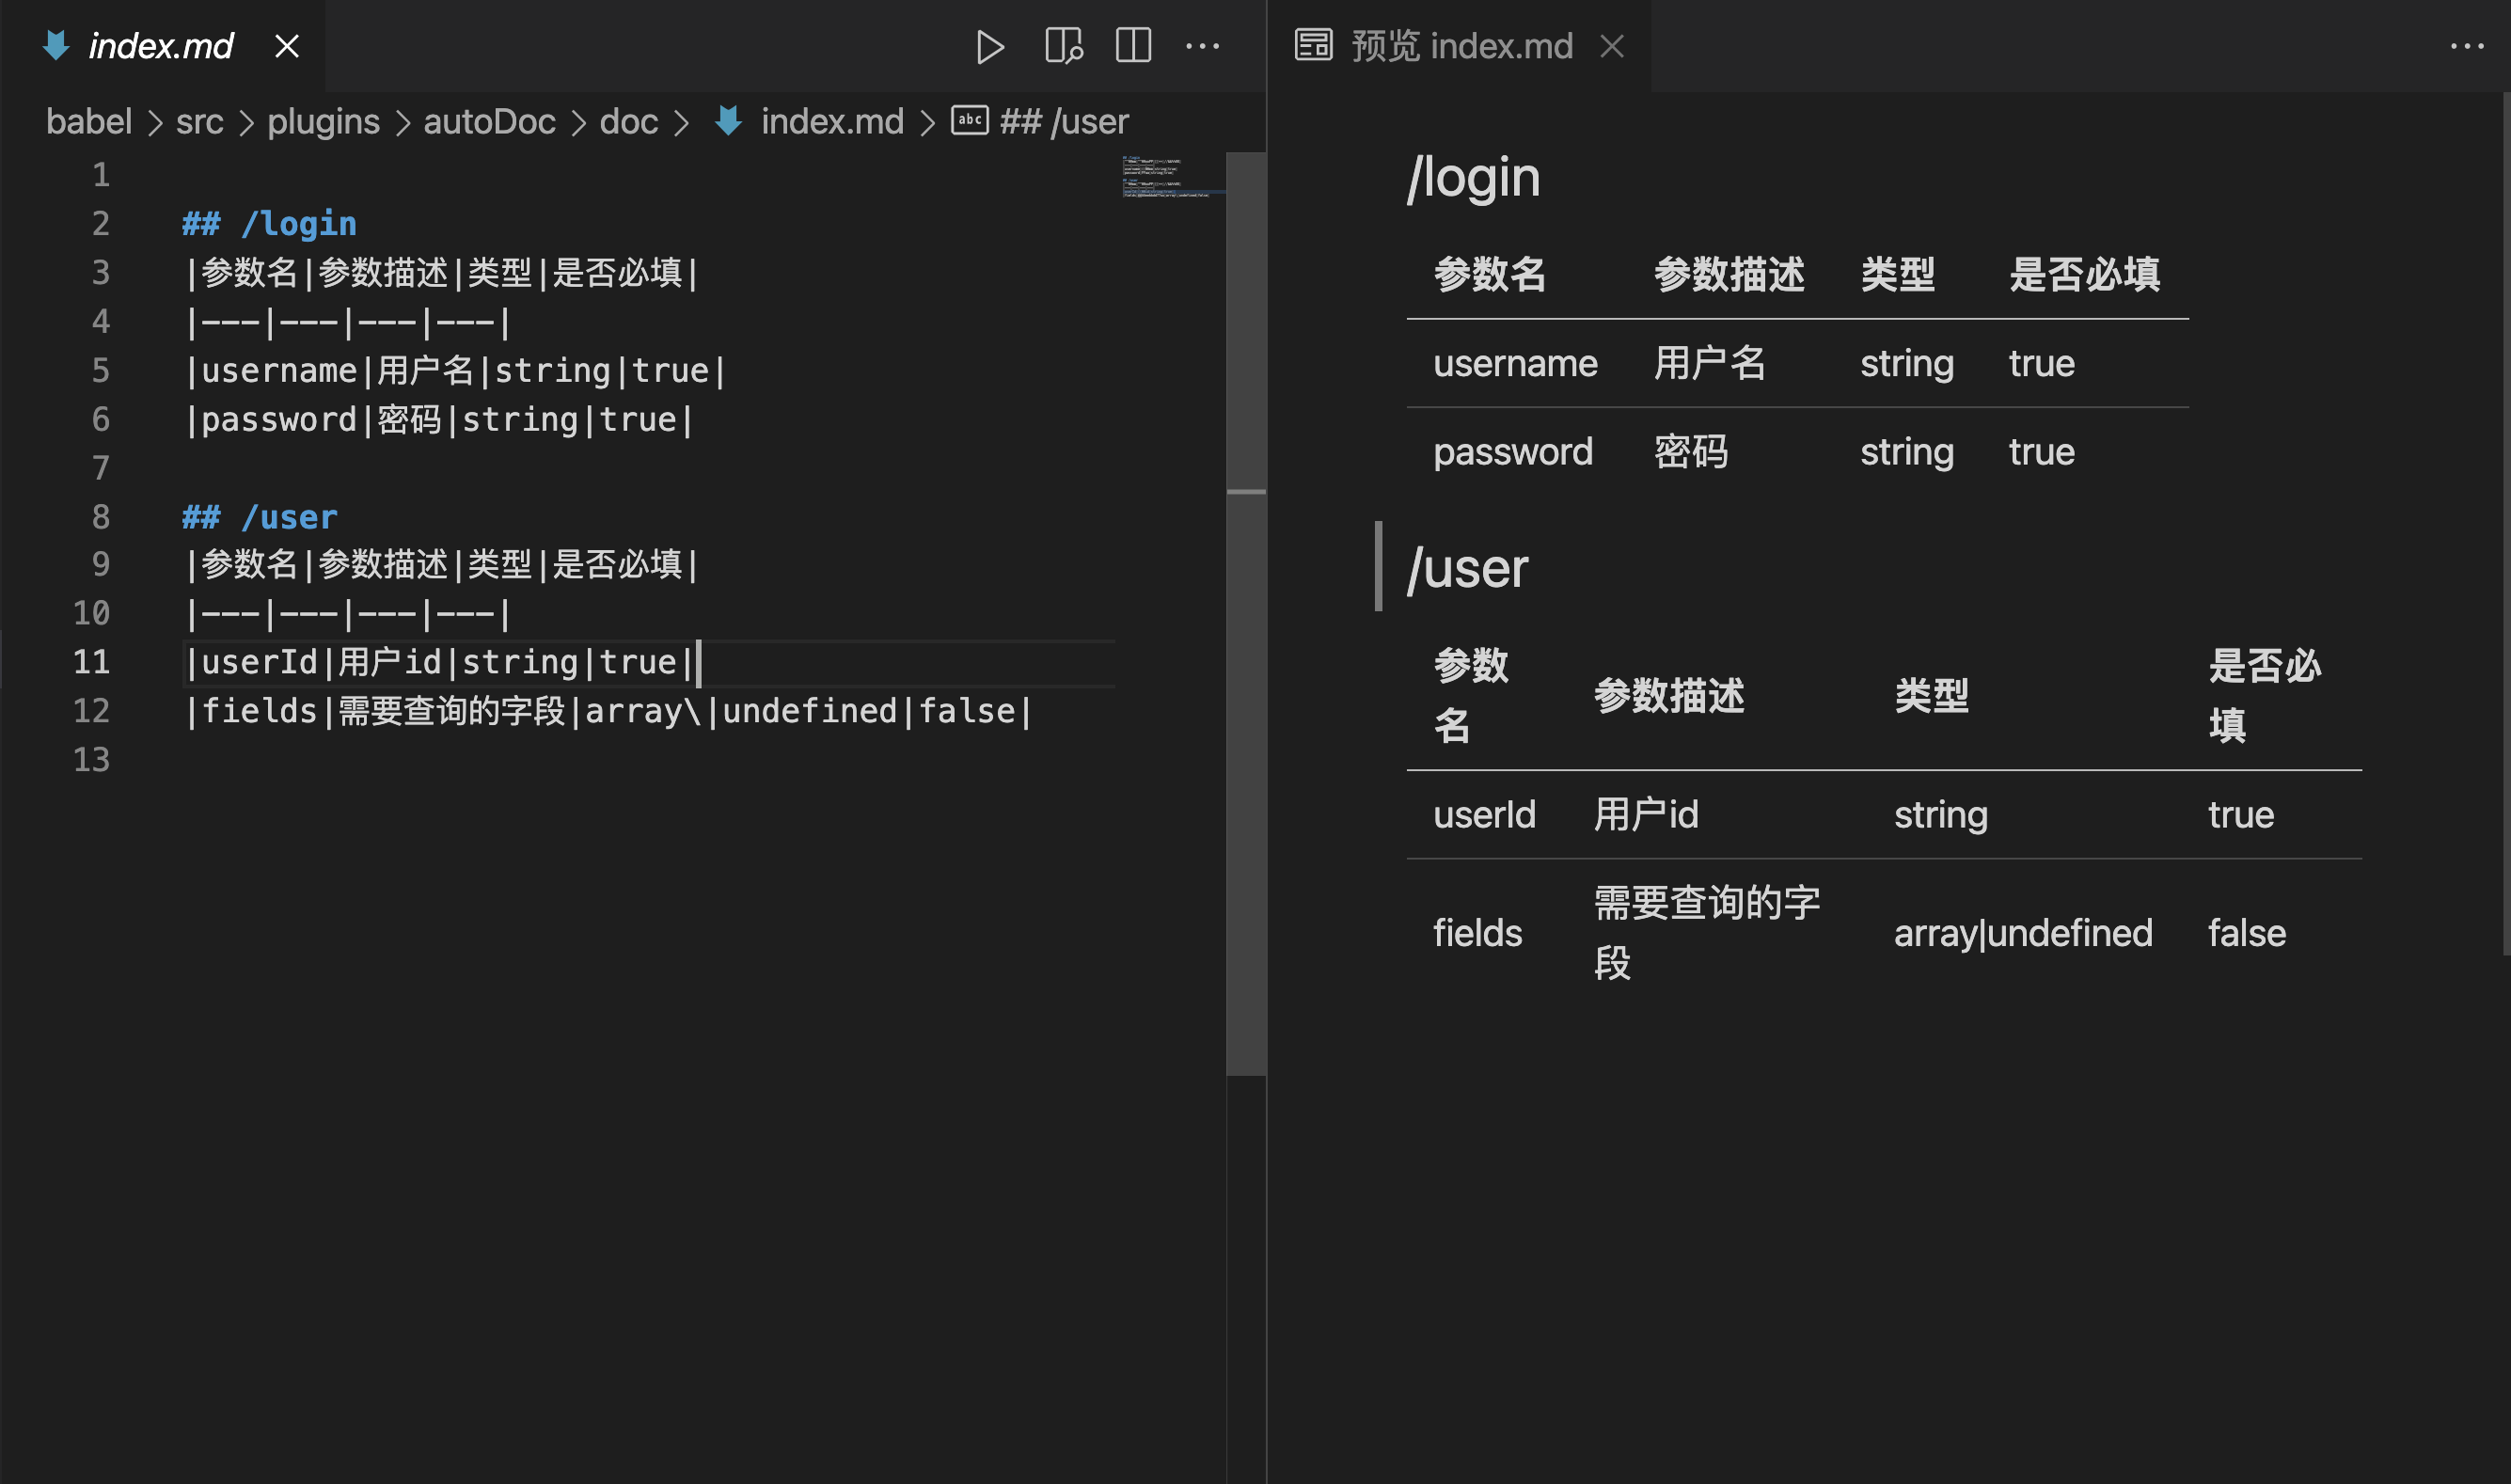
Task: Switch to the 预览 index.md preview tab
Action: (1460, 46)
